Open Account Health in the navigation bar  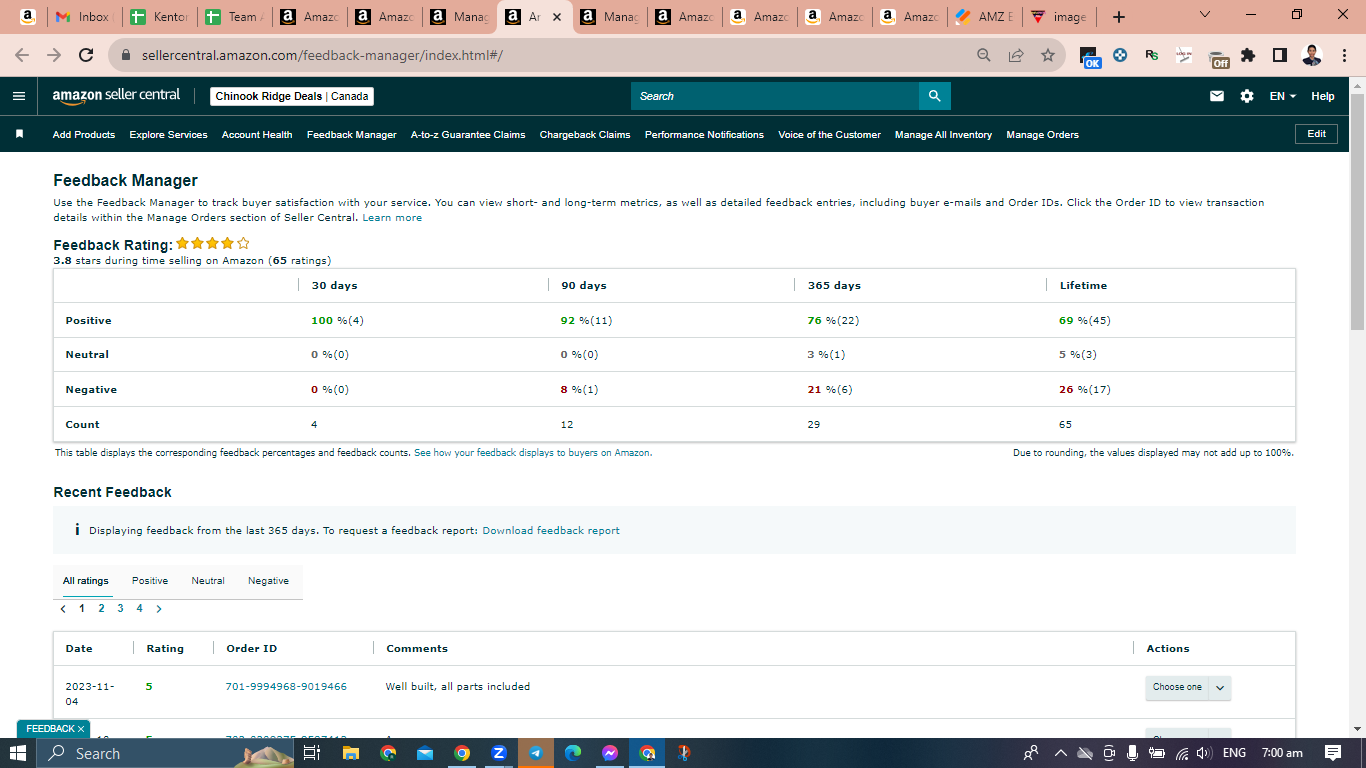tap(257, 134)
